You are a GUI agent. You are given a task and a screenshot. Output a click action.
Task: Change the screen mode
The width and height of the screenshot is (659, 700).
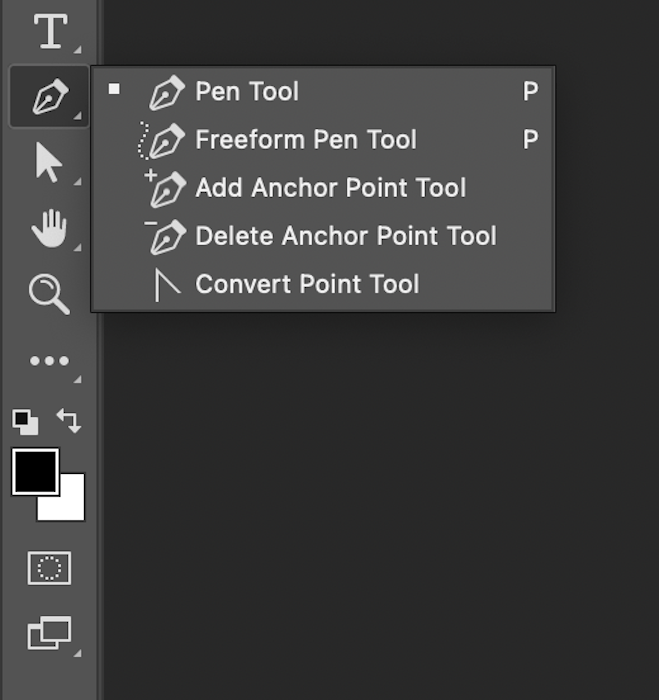click(48, 634)
